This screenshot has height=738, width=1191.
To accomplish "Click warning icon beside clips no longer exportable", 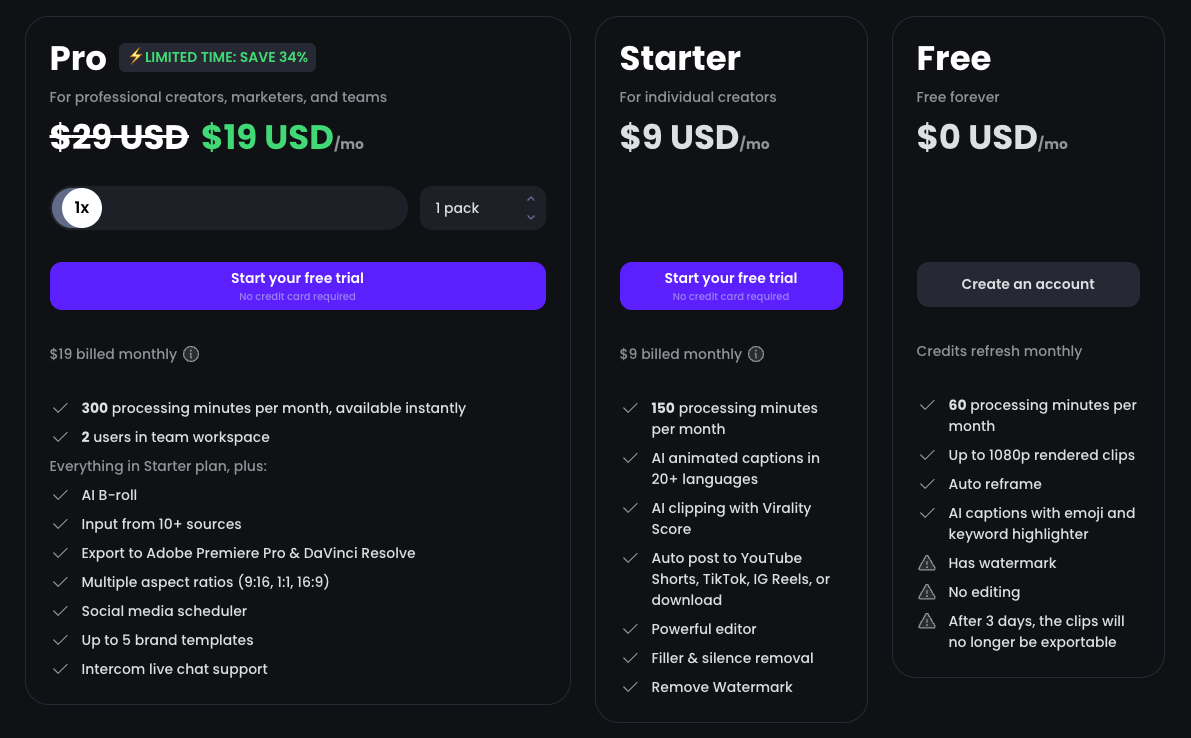I will 927,621.
